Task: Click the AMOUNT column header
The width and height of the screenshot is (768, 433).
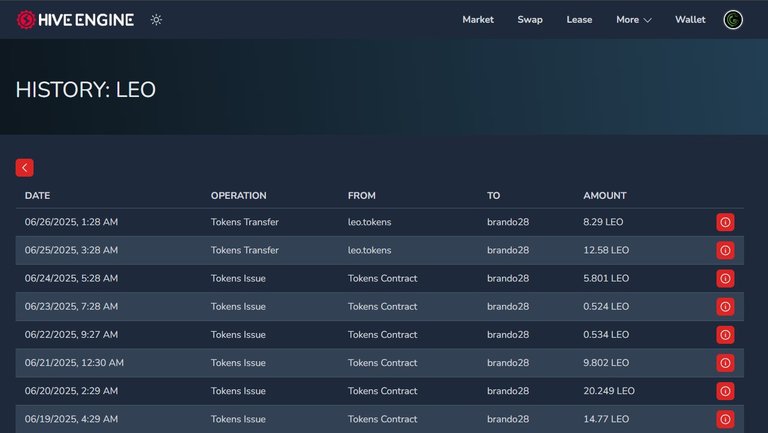Action: coord(604,195)
